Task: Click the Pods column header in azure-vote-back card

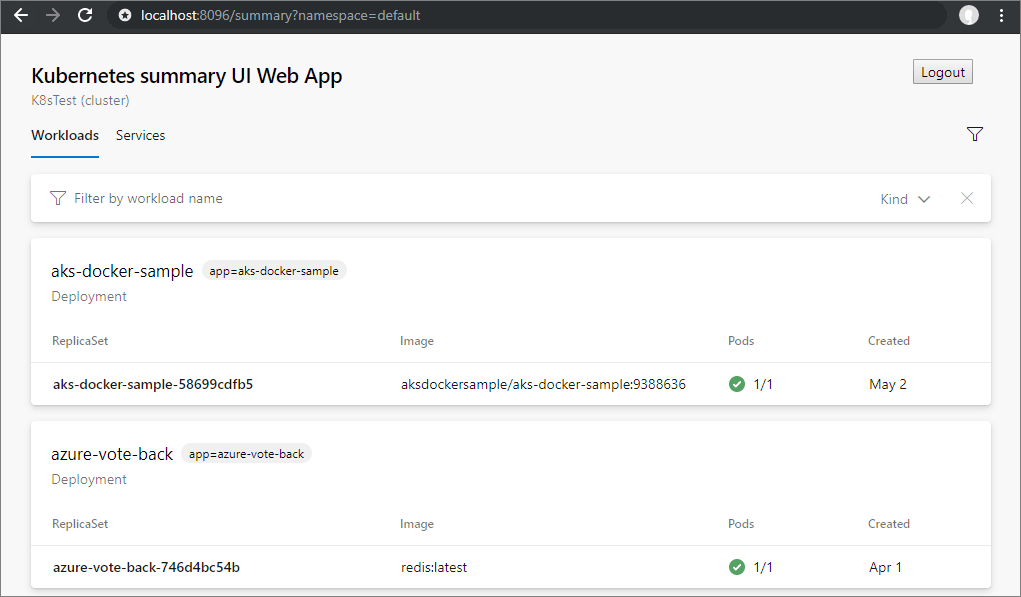Action: point(741,523)
